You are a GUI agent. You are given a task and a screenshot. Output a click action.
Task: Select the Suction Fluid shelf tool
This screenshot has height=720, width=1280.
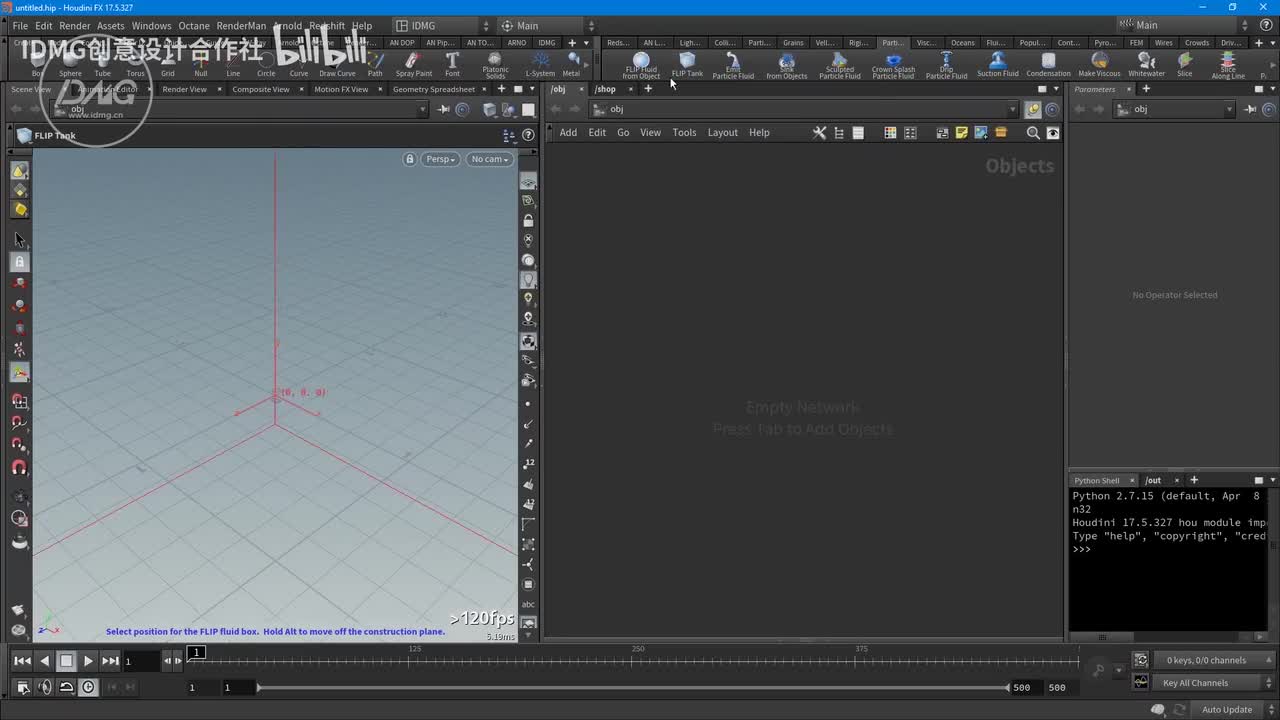997,65
